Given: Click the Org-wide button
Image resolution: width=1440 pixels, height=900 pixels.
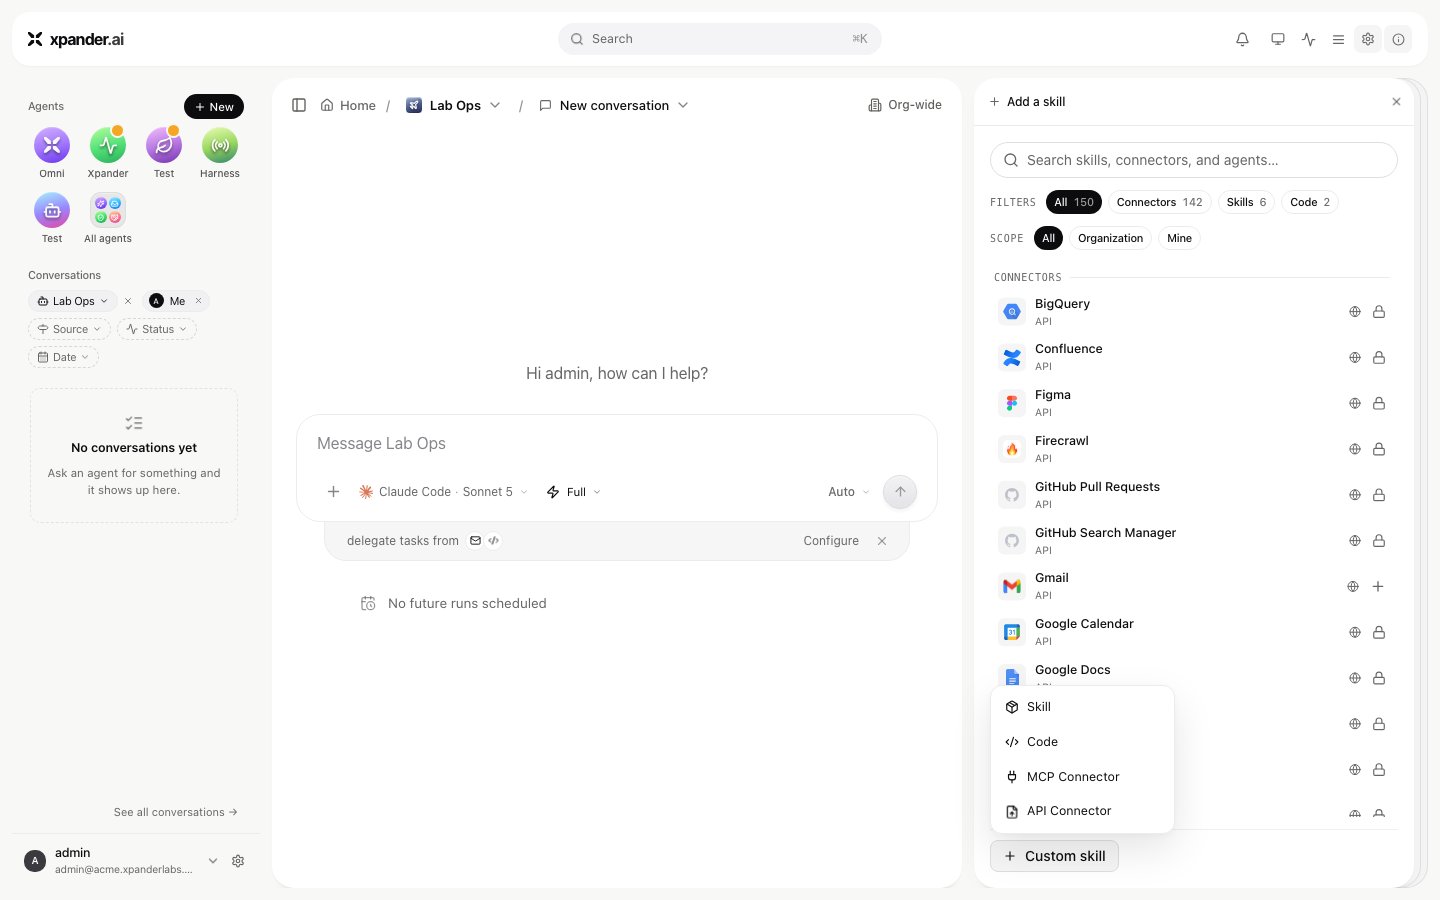Looking at the screenshot, I should 905,105.
